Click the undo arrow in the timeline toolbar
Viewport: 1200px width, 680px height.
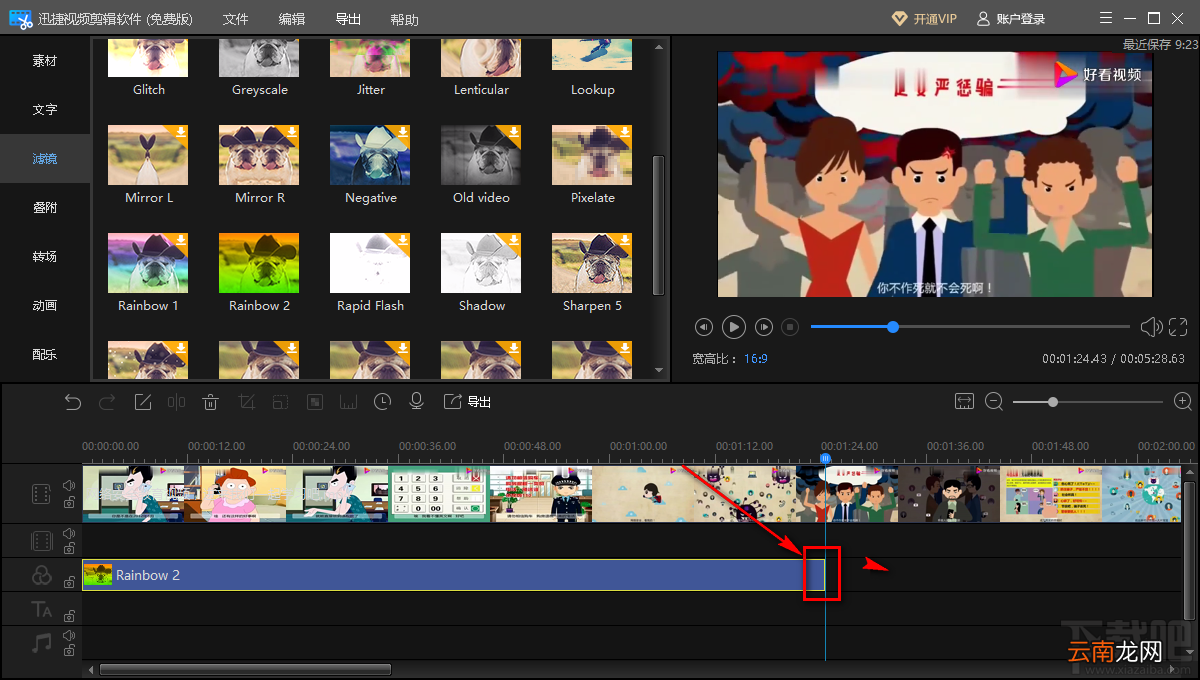pos(73,402)
